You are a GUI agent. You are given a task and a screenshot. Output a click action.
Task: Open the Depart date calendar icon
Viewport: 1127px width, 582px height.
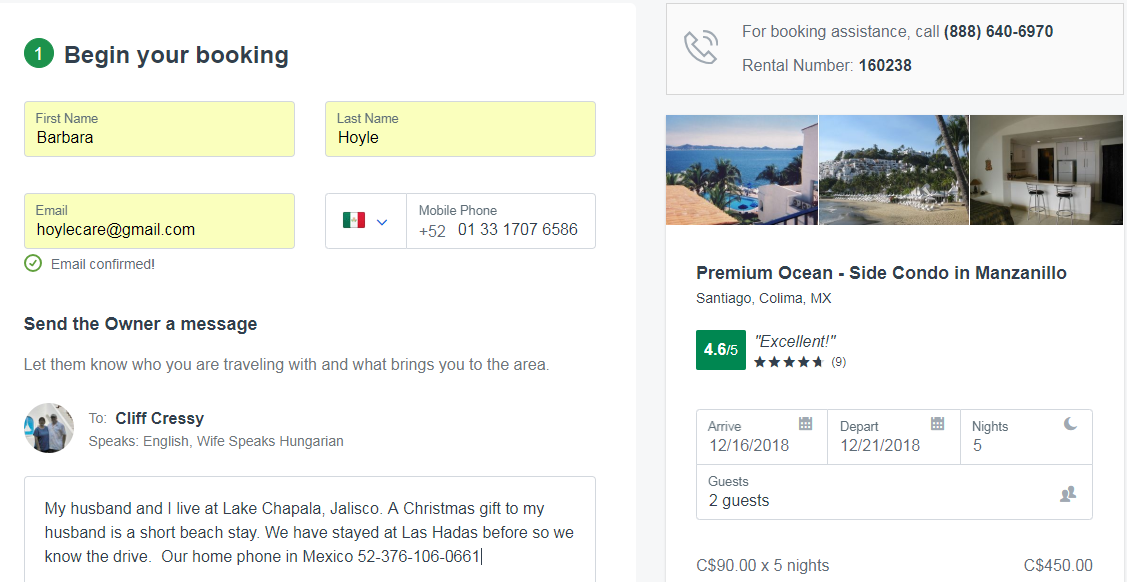937,424
